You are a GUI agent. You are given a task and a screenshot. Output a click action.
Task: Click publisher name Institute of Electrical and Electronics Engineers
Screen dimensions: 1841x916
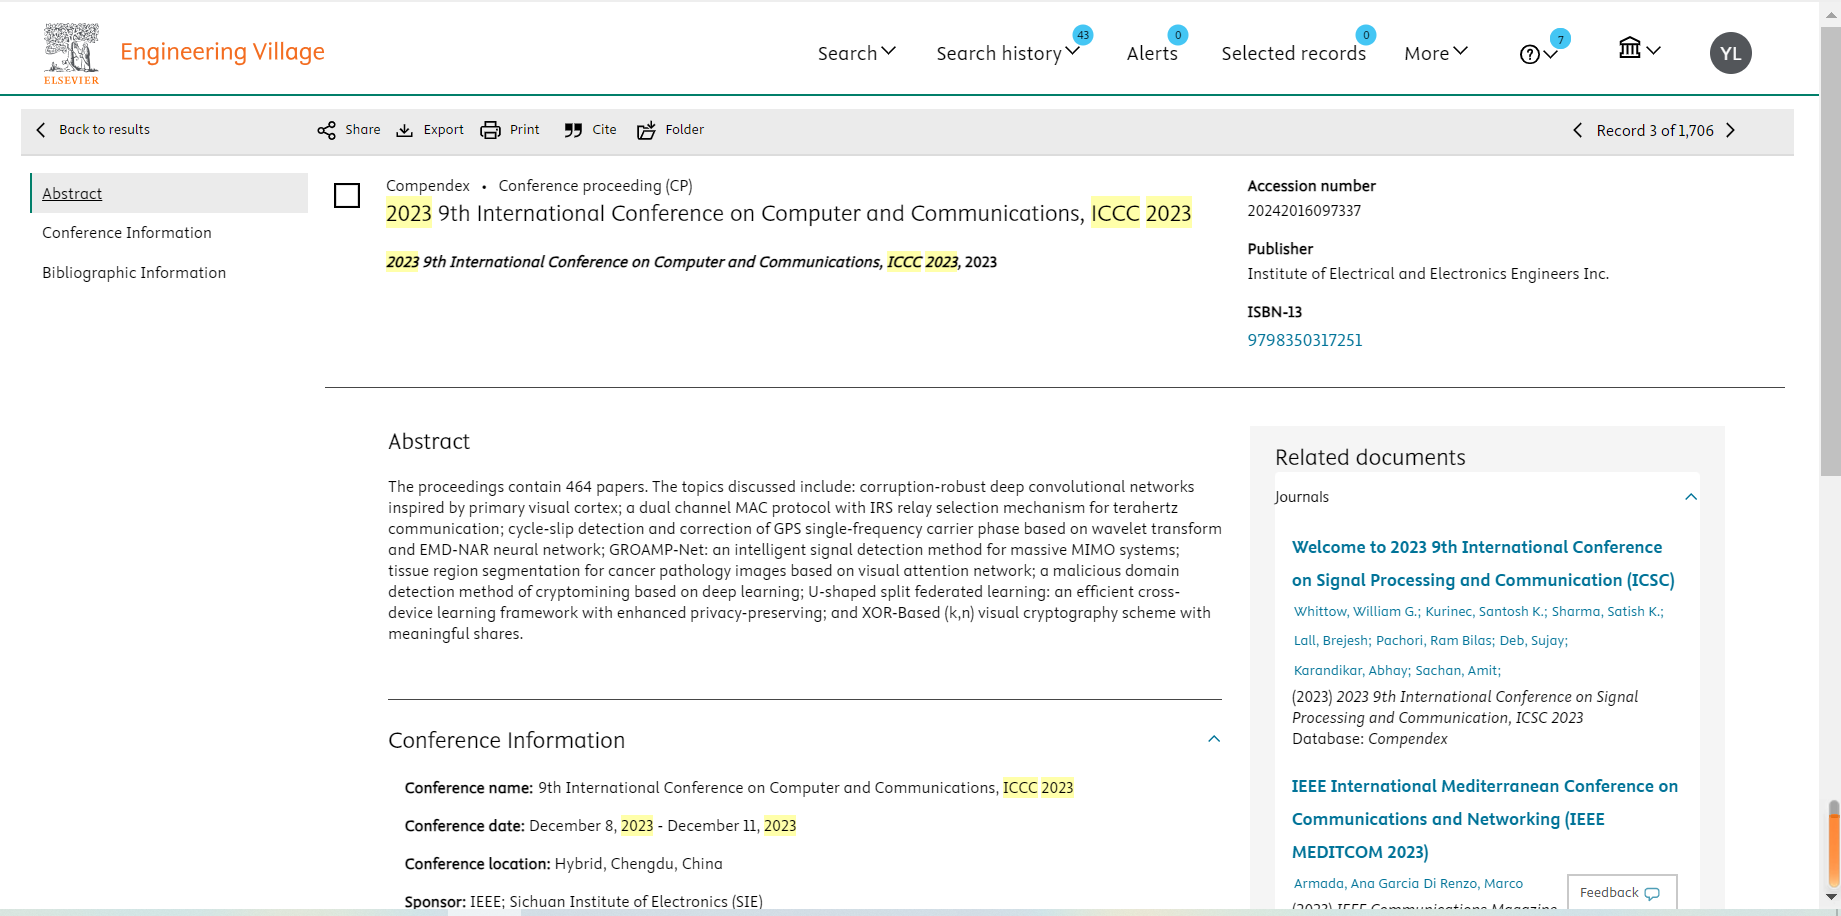[1428, 274]
